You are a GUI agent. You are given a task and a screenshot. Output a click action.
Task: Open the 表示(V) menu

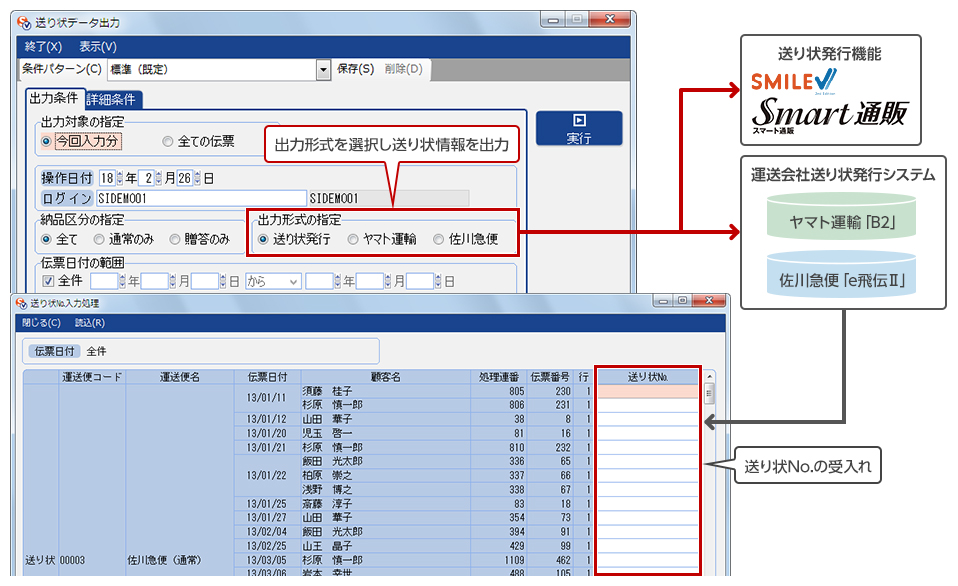[98, 46]
